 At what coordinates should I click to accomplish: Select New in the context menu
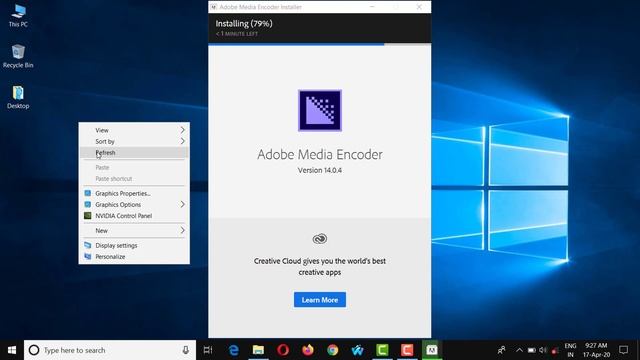tap(134, 231)
